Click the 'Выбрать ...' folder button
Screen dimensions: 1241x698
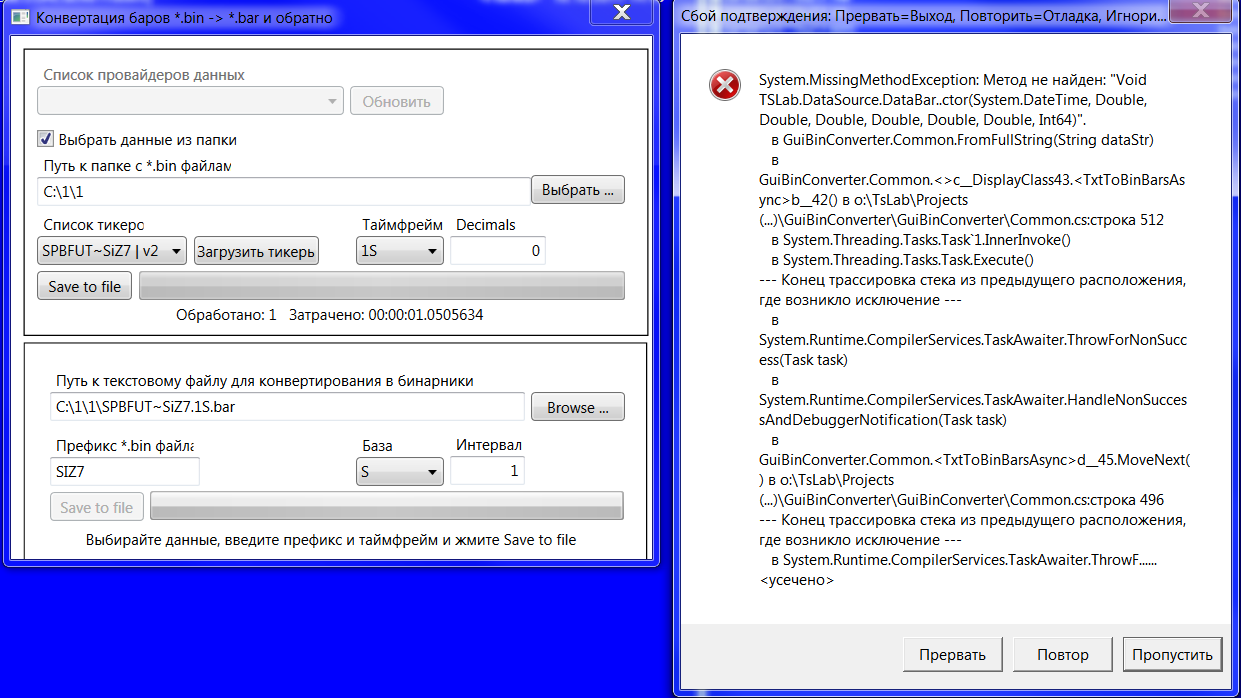pyautogui.click(x=578, y=190)
